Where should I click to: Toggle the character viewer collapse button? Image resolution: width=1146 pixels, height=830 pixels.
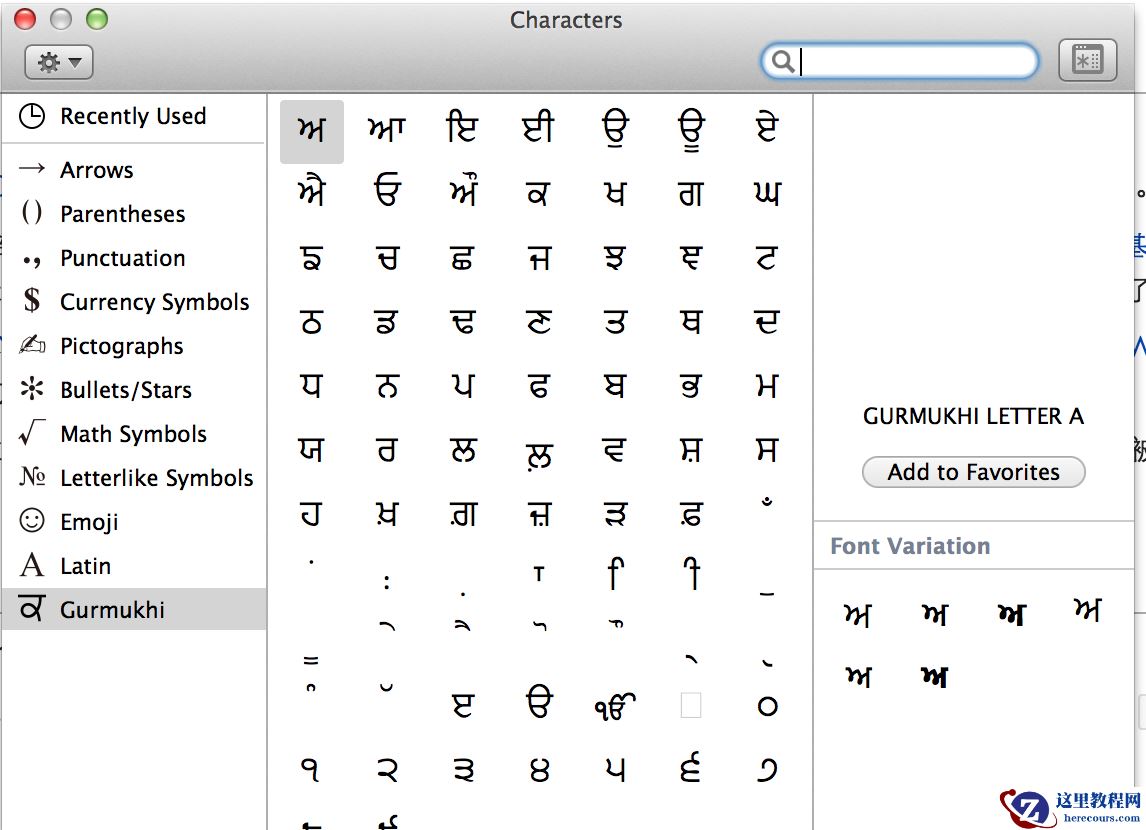coord(1087,61)
